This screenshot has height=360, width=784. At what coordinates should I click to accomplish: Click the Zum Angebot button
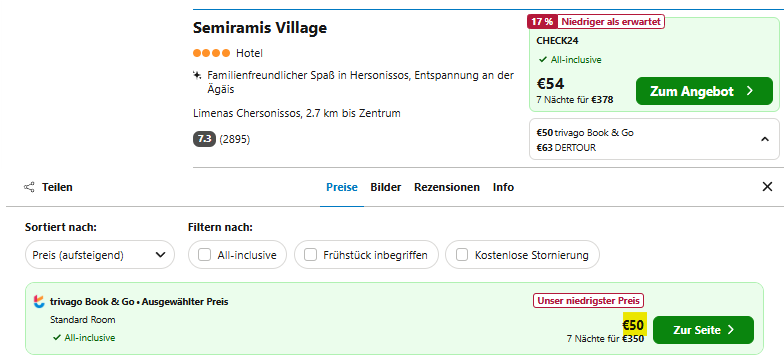click(704, 91)
